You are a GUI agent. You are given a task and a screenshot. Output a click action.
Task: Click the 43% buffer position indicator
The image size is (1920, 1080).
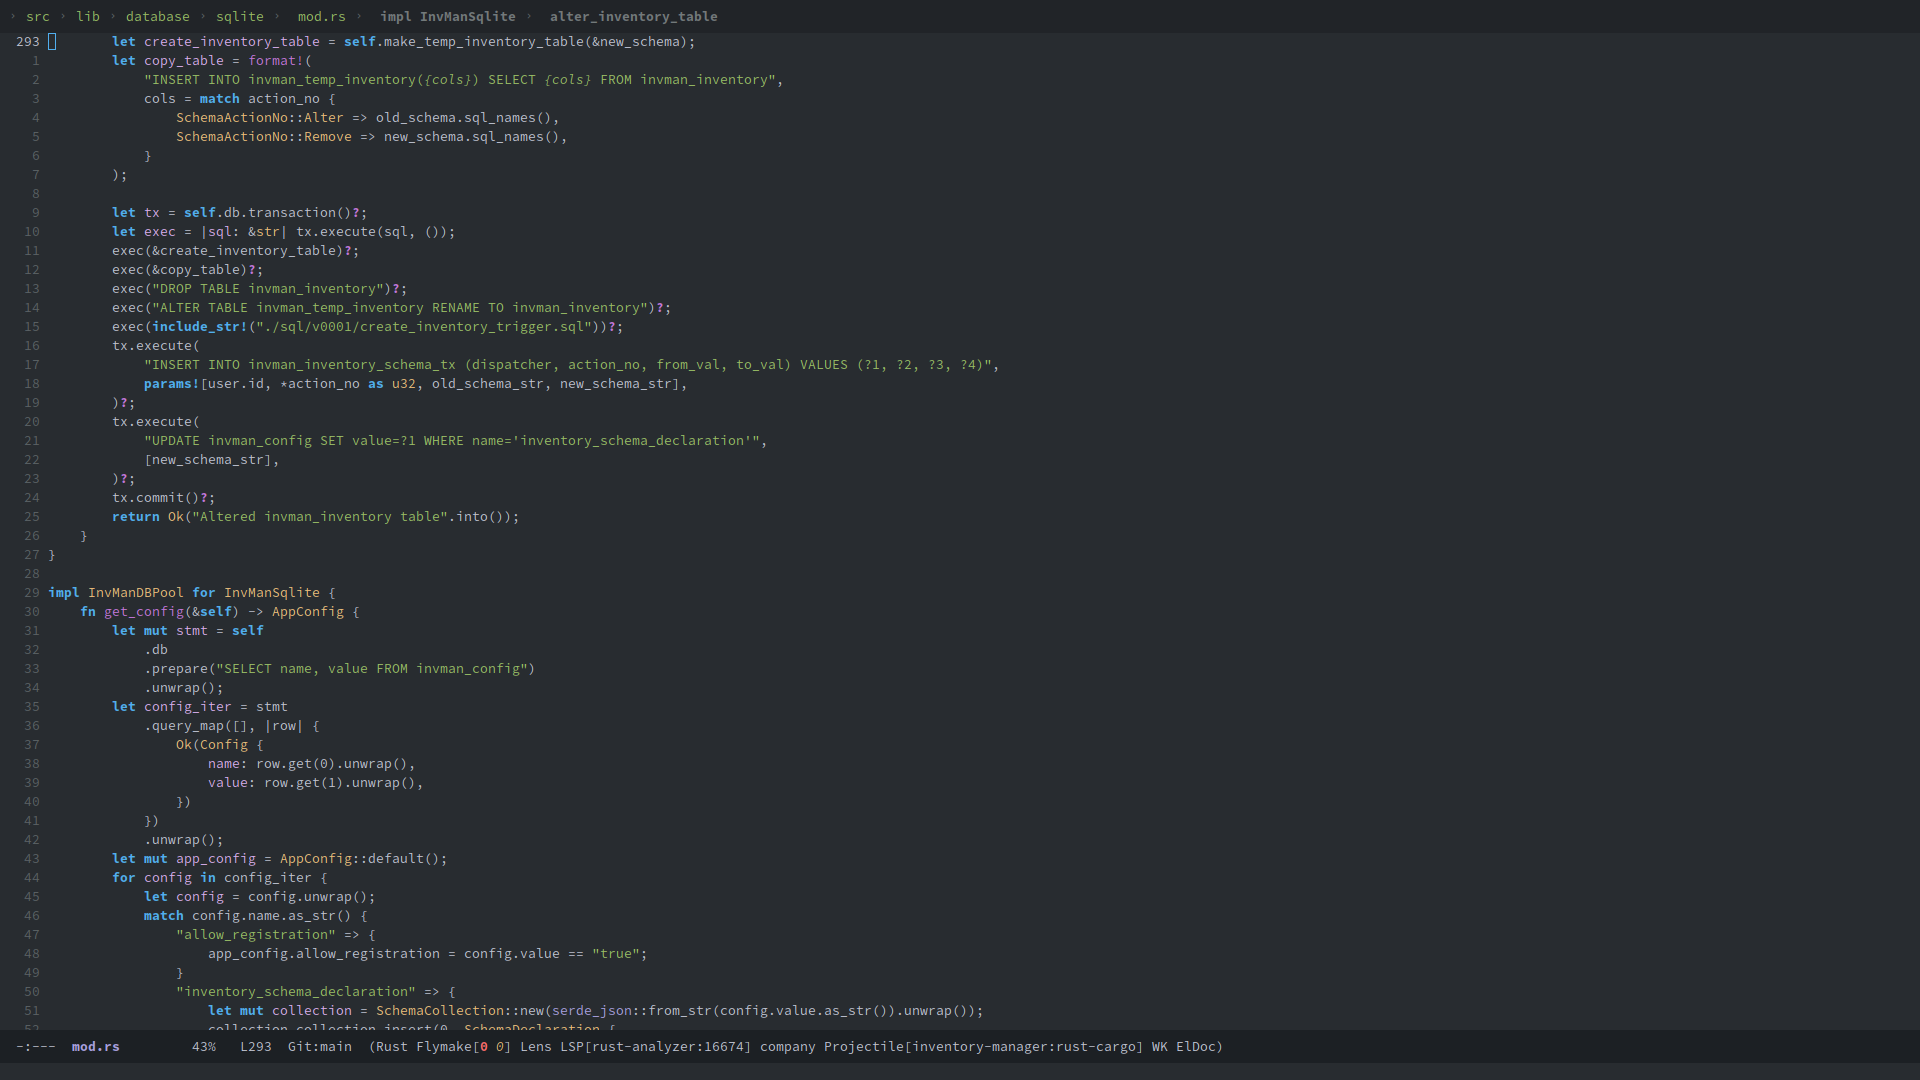204,1046
